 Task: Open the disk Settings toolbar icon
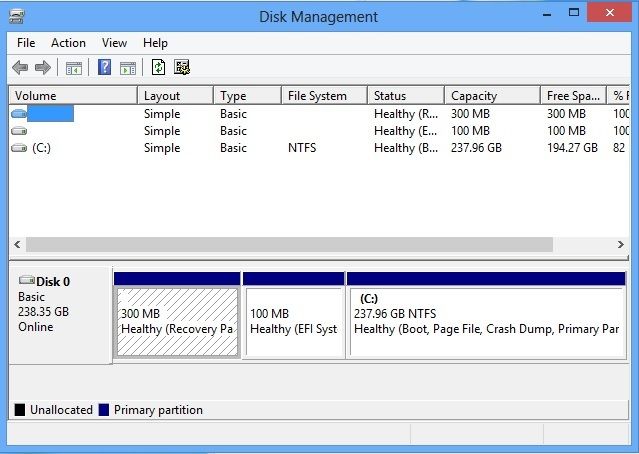[182, 68]
